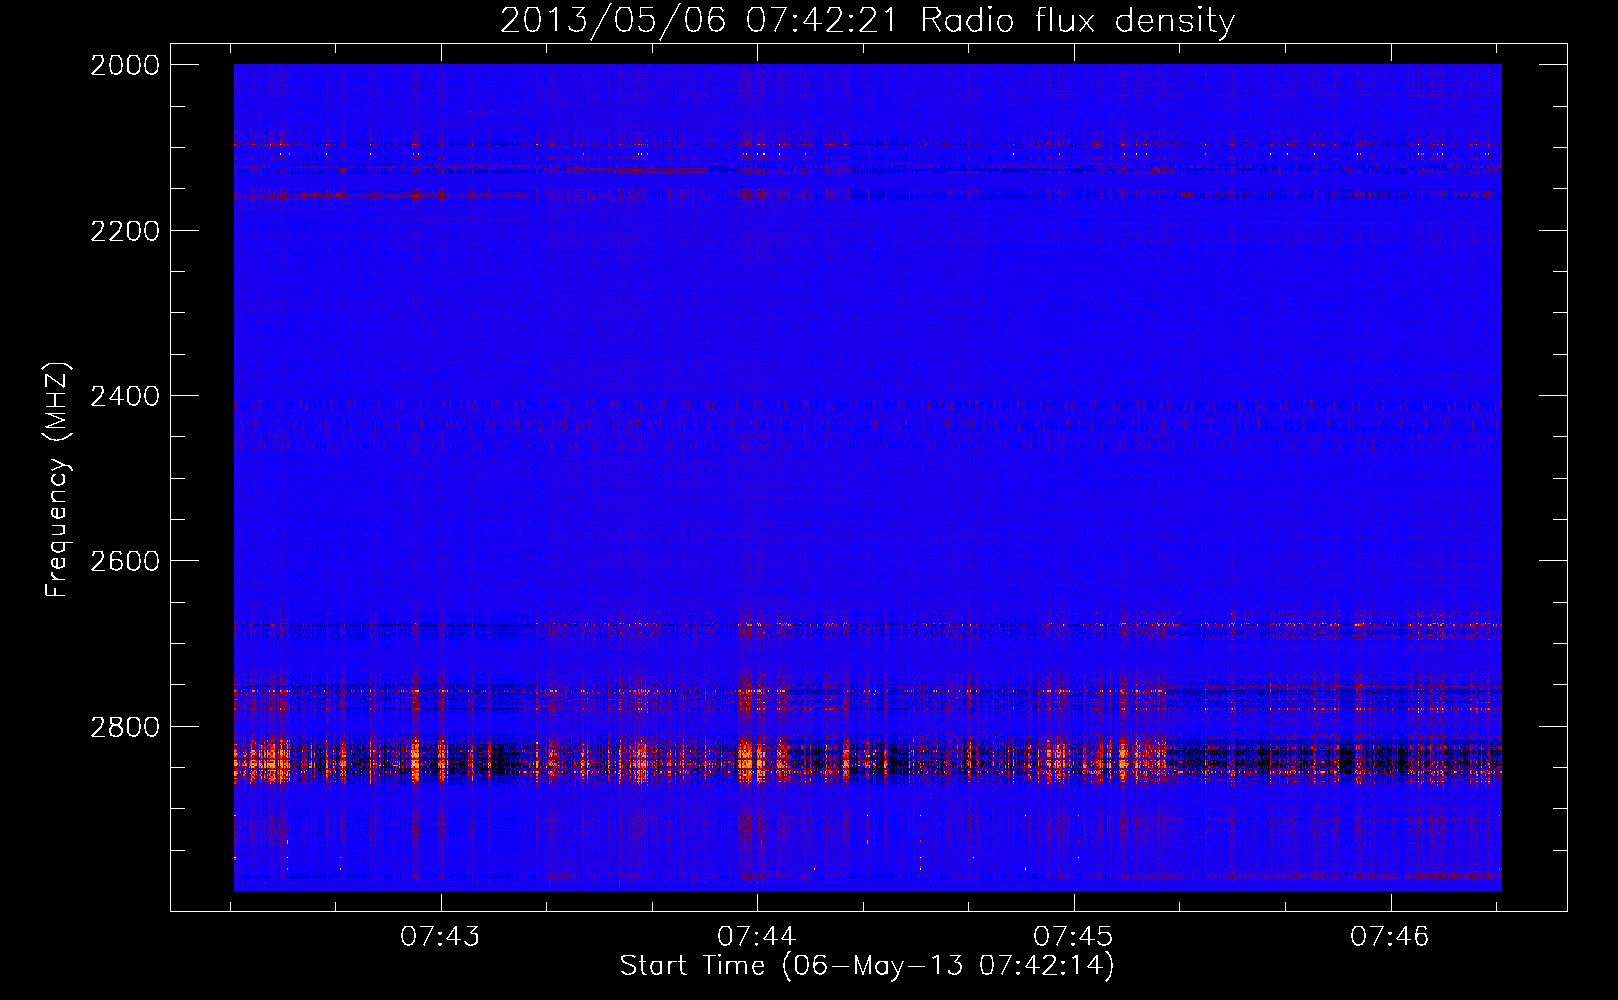Click the 2400 frequency axis label
The image size is (1618, 1000).
[x=124, y=396]
